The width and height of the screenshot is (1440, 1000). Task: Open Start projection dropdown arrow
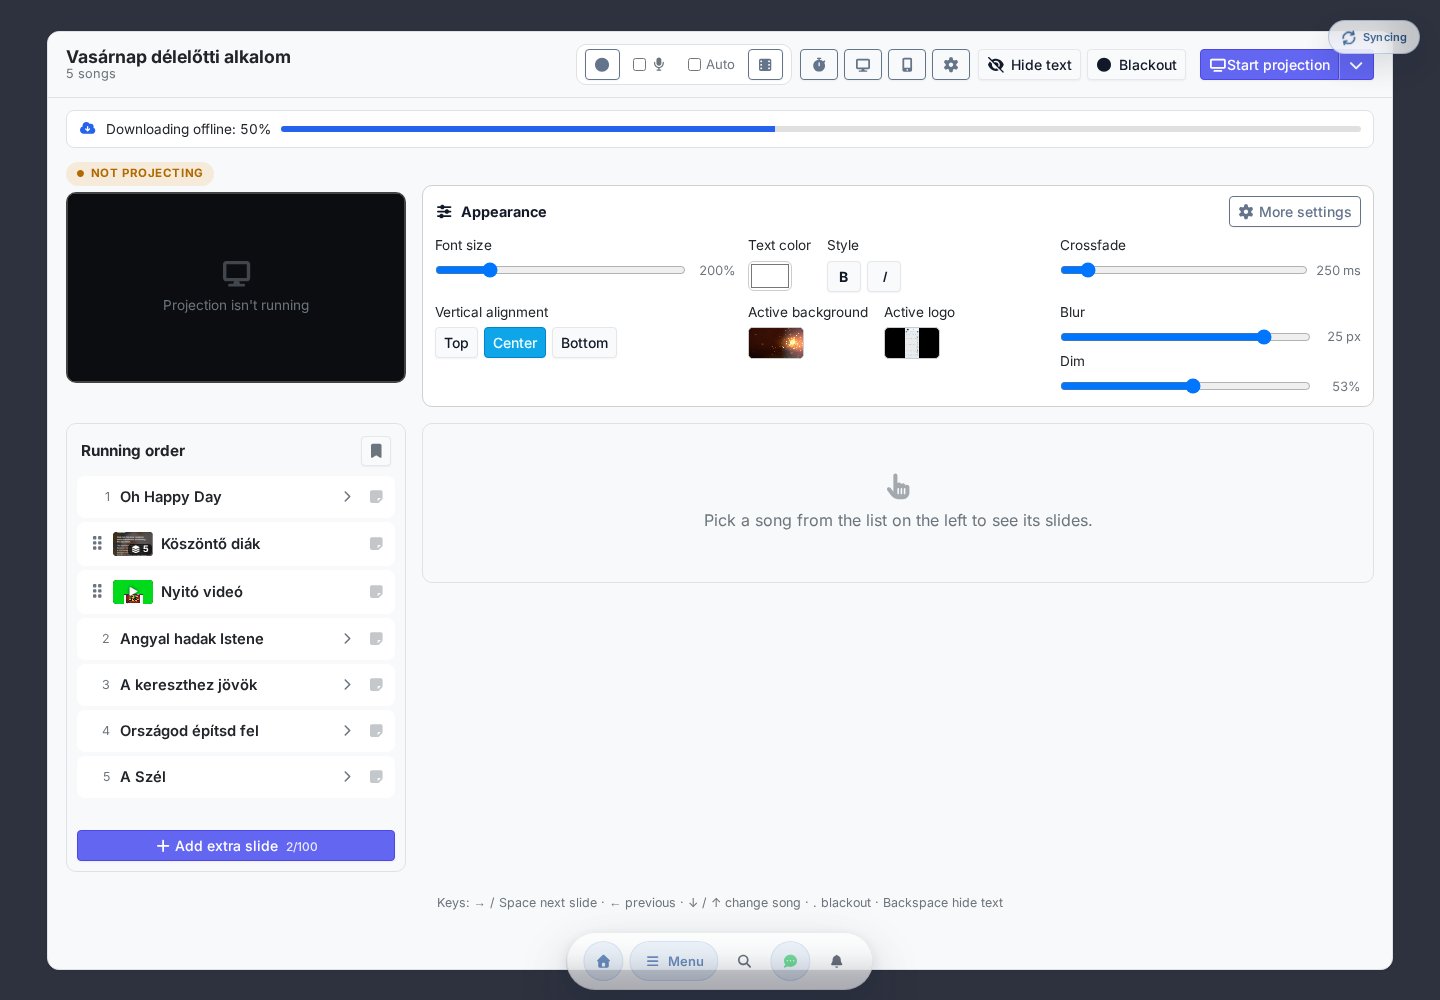click(1357, 65)
